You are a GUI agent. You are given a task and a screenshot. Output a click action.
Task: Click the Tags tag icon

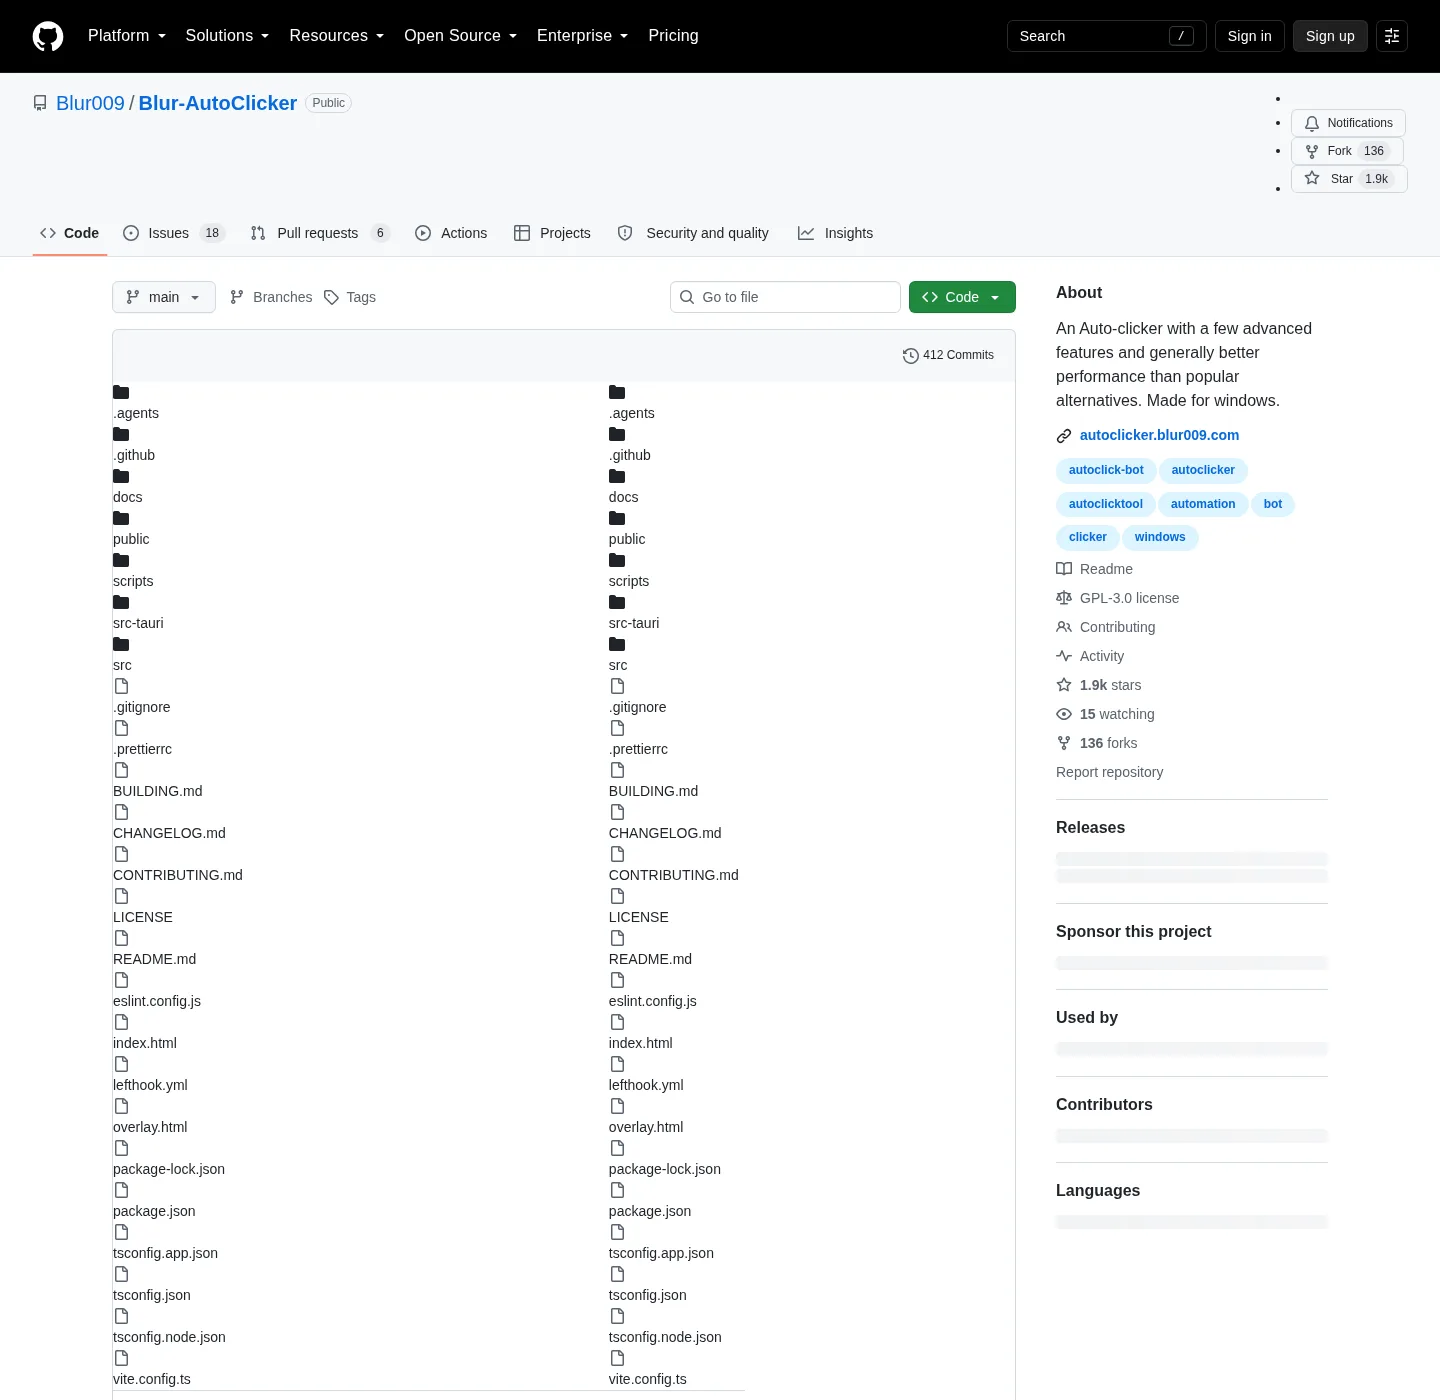click(331, 297)
